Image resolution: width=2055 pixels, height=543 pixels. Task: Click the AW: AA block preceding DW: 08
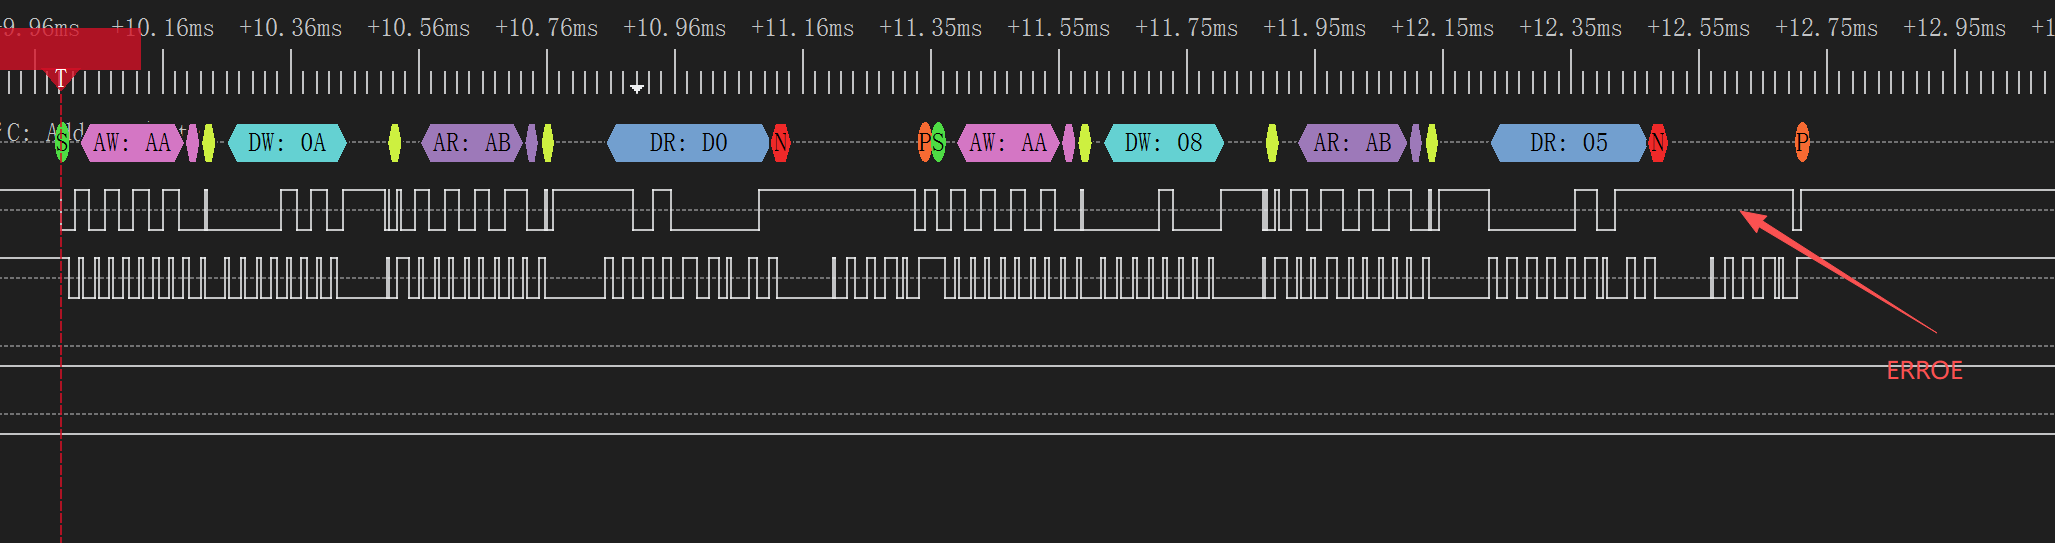point(1009,143)
